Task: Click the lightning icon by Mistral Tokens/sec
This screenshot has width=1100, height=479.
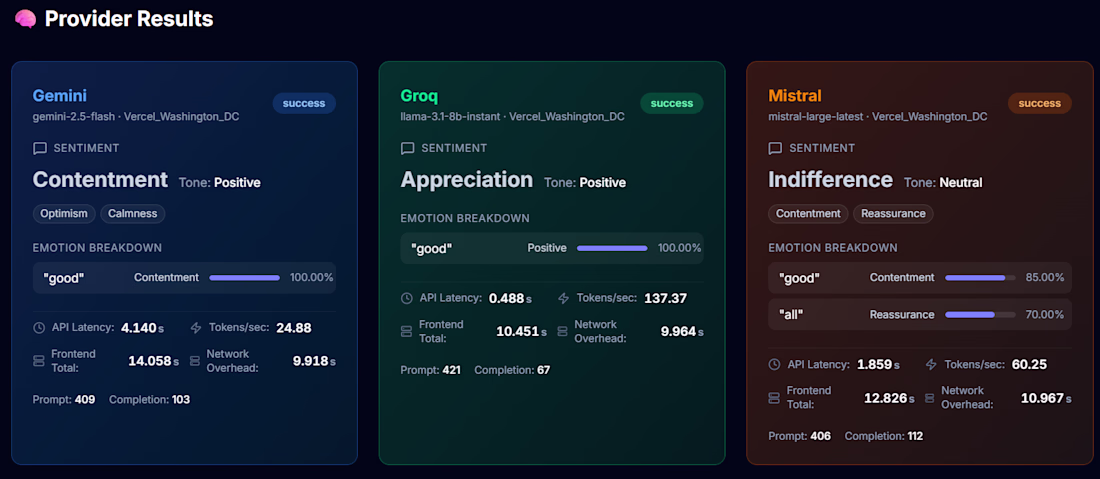Action: tap(931, 365)
